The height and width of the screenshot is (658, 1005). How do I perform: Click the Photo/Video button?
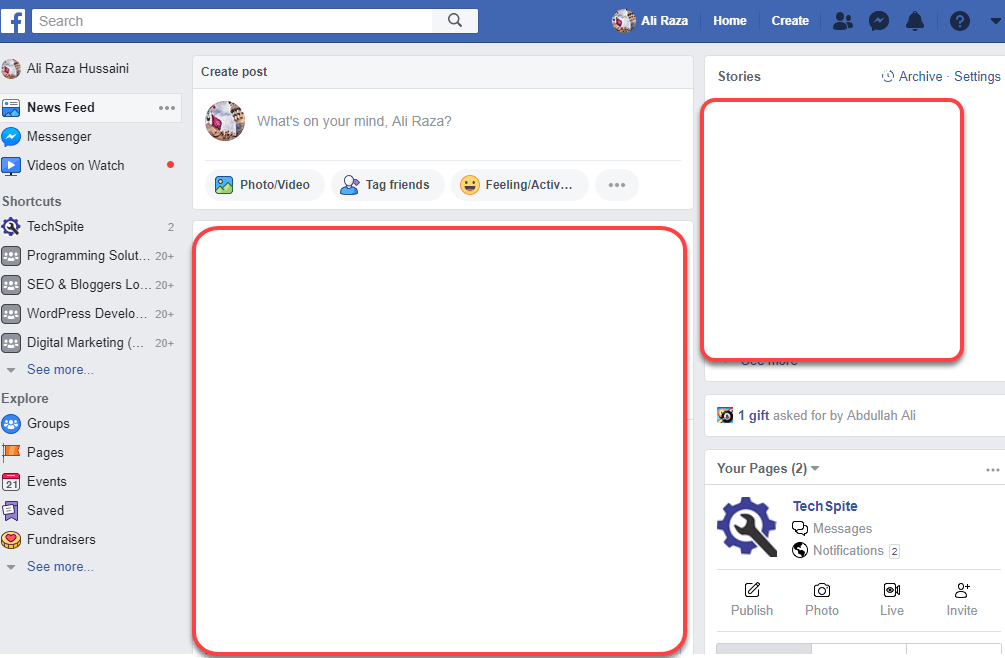coord(264,185)
